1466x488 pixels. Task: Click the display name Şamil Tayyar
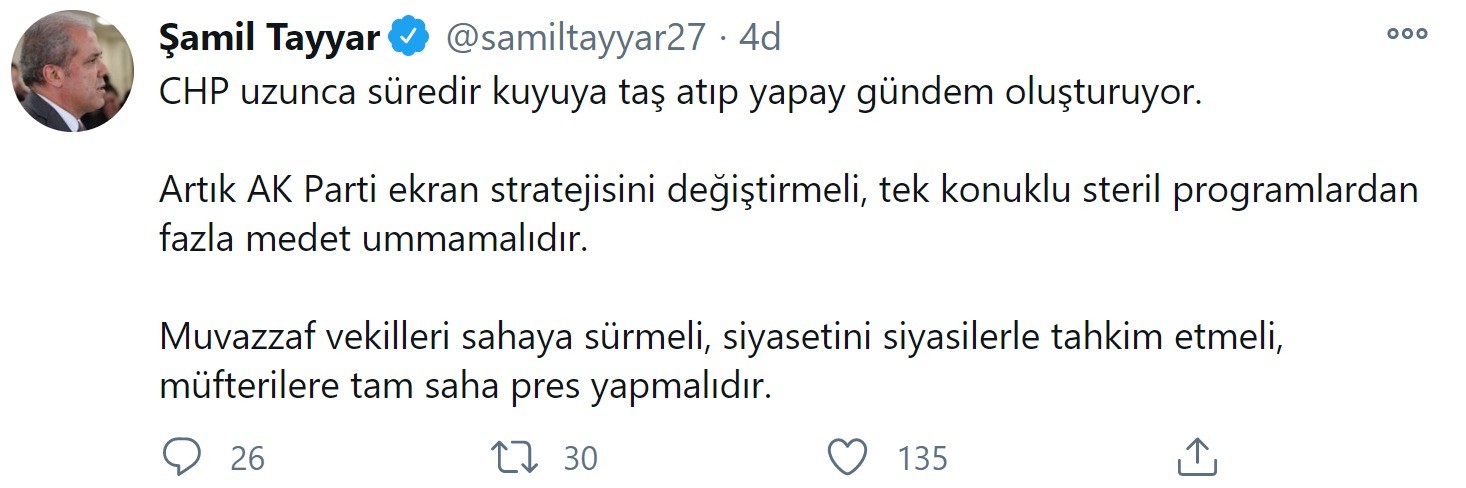click(269, 39)
